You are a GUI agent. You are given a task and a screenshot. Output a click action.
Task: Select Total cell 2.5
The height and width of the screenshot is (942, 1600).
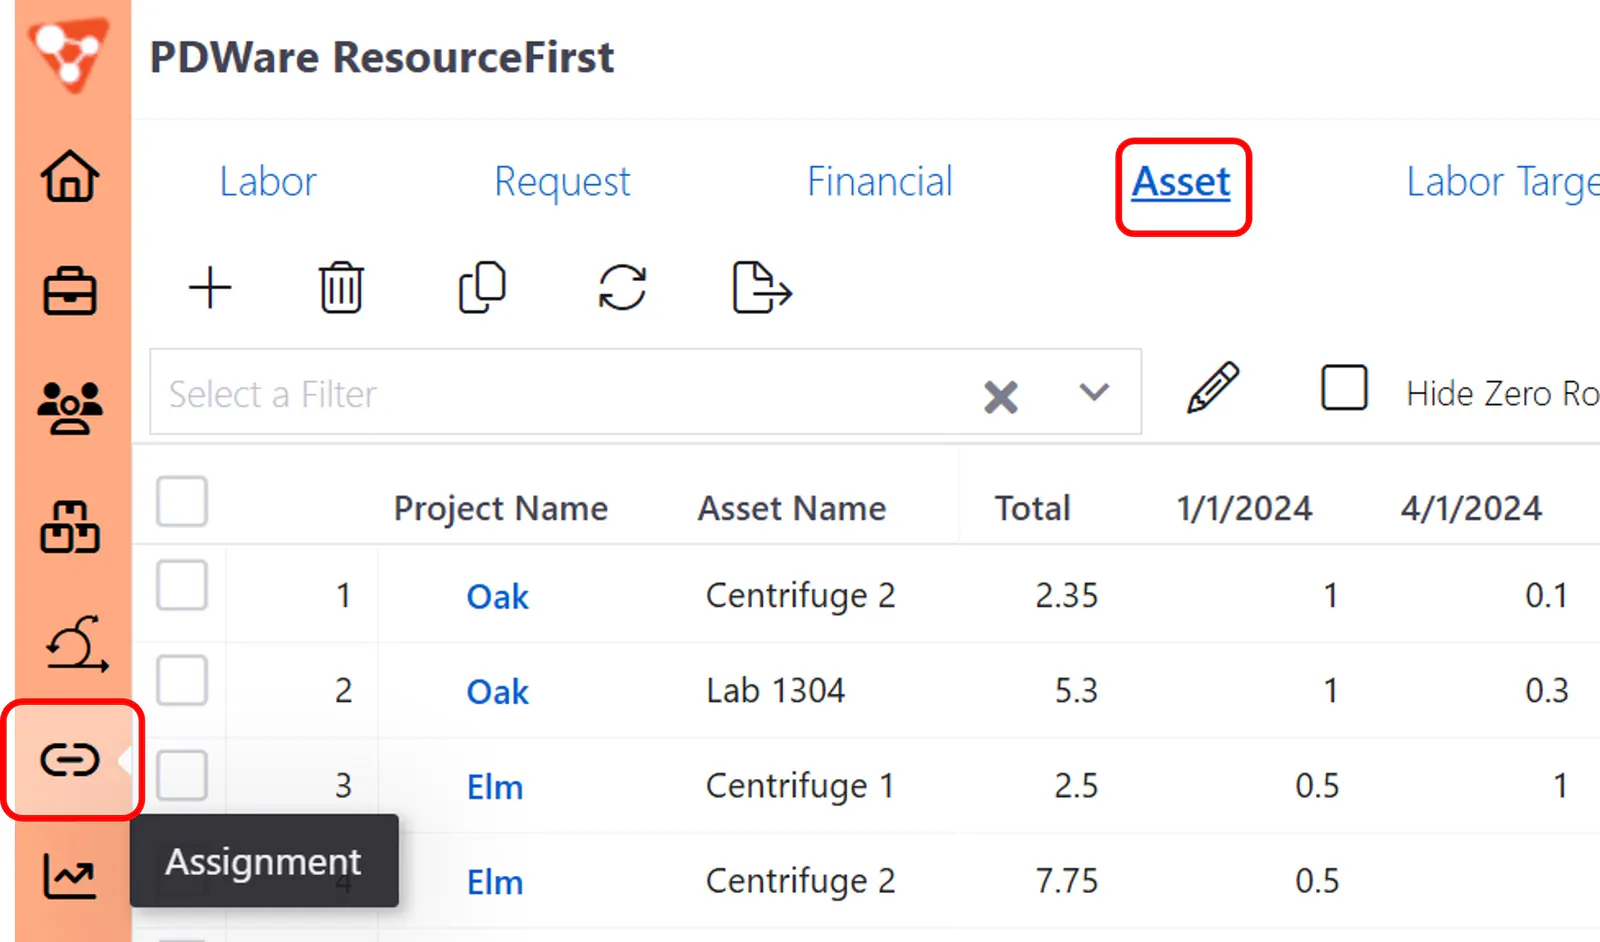1076,786
